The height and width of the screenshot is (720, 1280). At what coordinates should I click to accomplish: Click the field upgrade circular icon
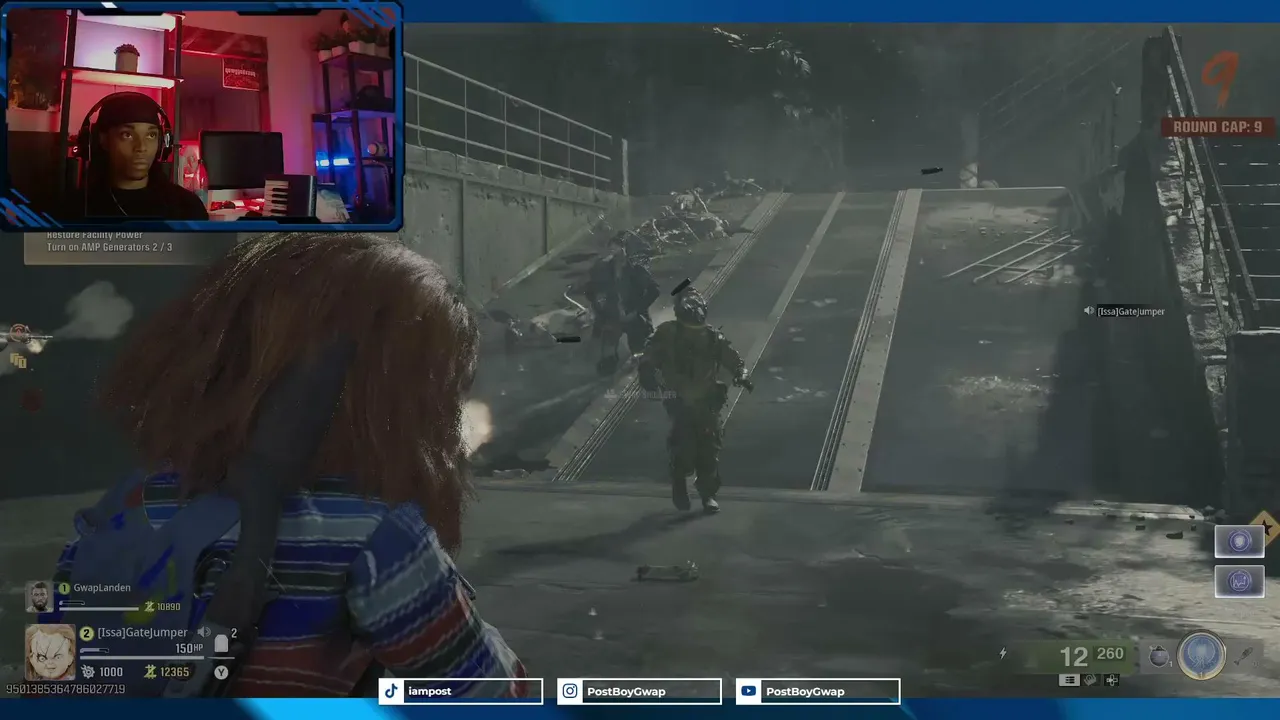1201,655
